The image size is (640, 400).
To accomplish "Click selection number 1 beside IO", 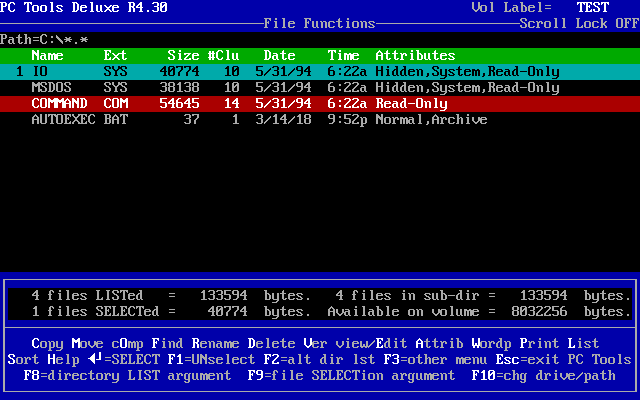I will pos(20,71).
